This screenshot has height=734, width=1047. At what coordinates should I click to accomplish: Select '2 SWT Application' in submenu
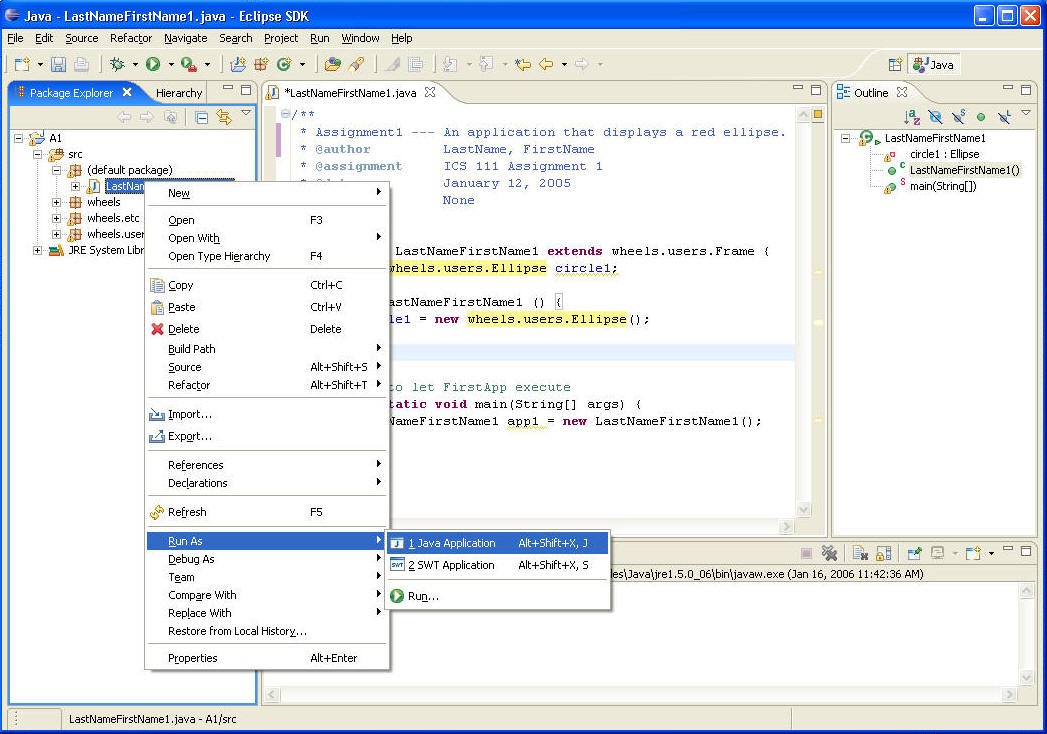coord(497,565)
